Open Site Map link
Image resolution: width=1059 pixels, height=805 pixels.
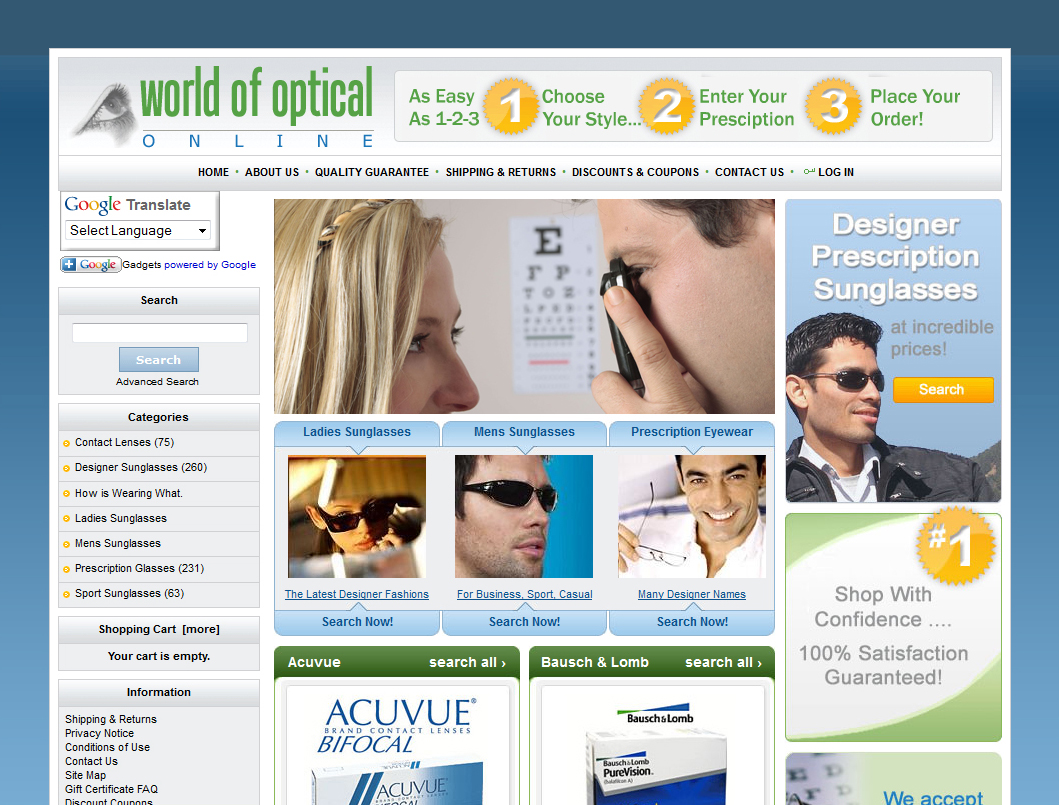85,775
